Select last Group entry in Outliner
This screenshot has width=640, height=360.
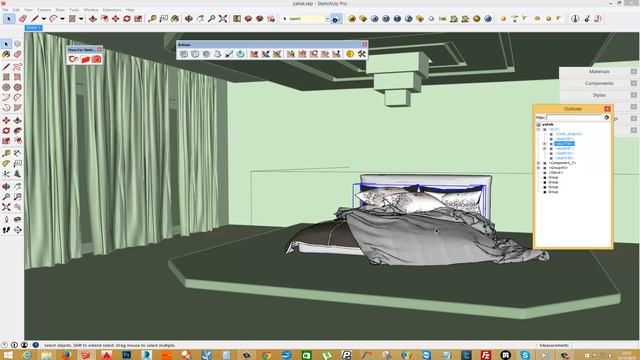(x=553, y=192)
